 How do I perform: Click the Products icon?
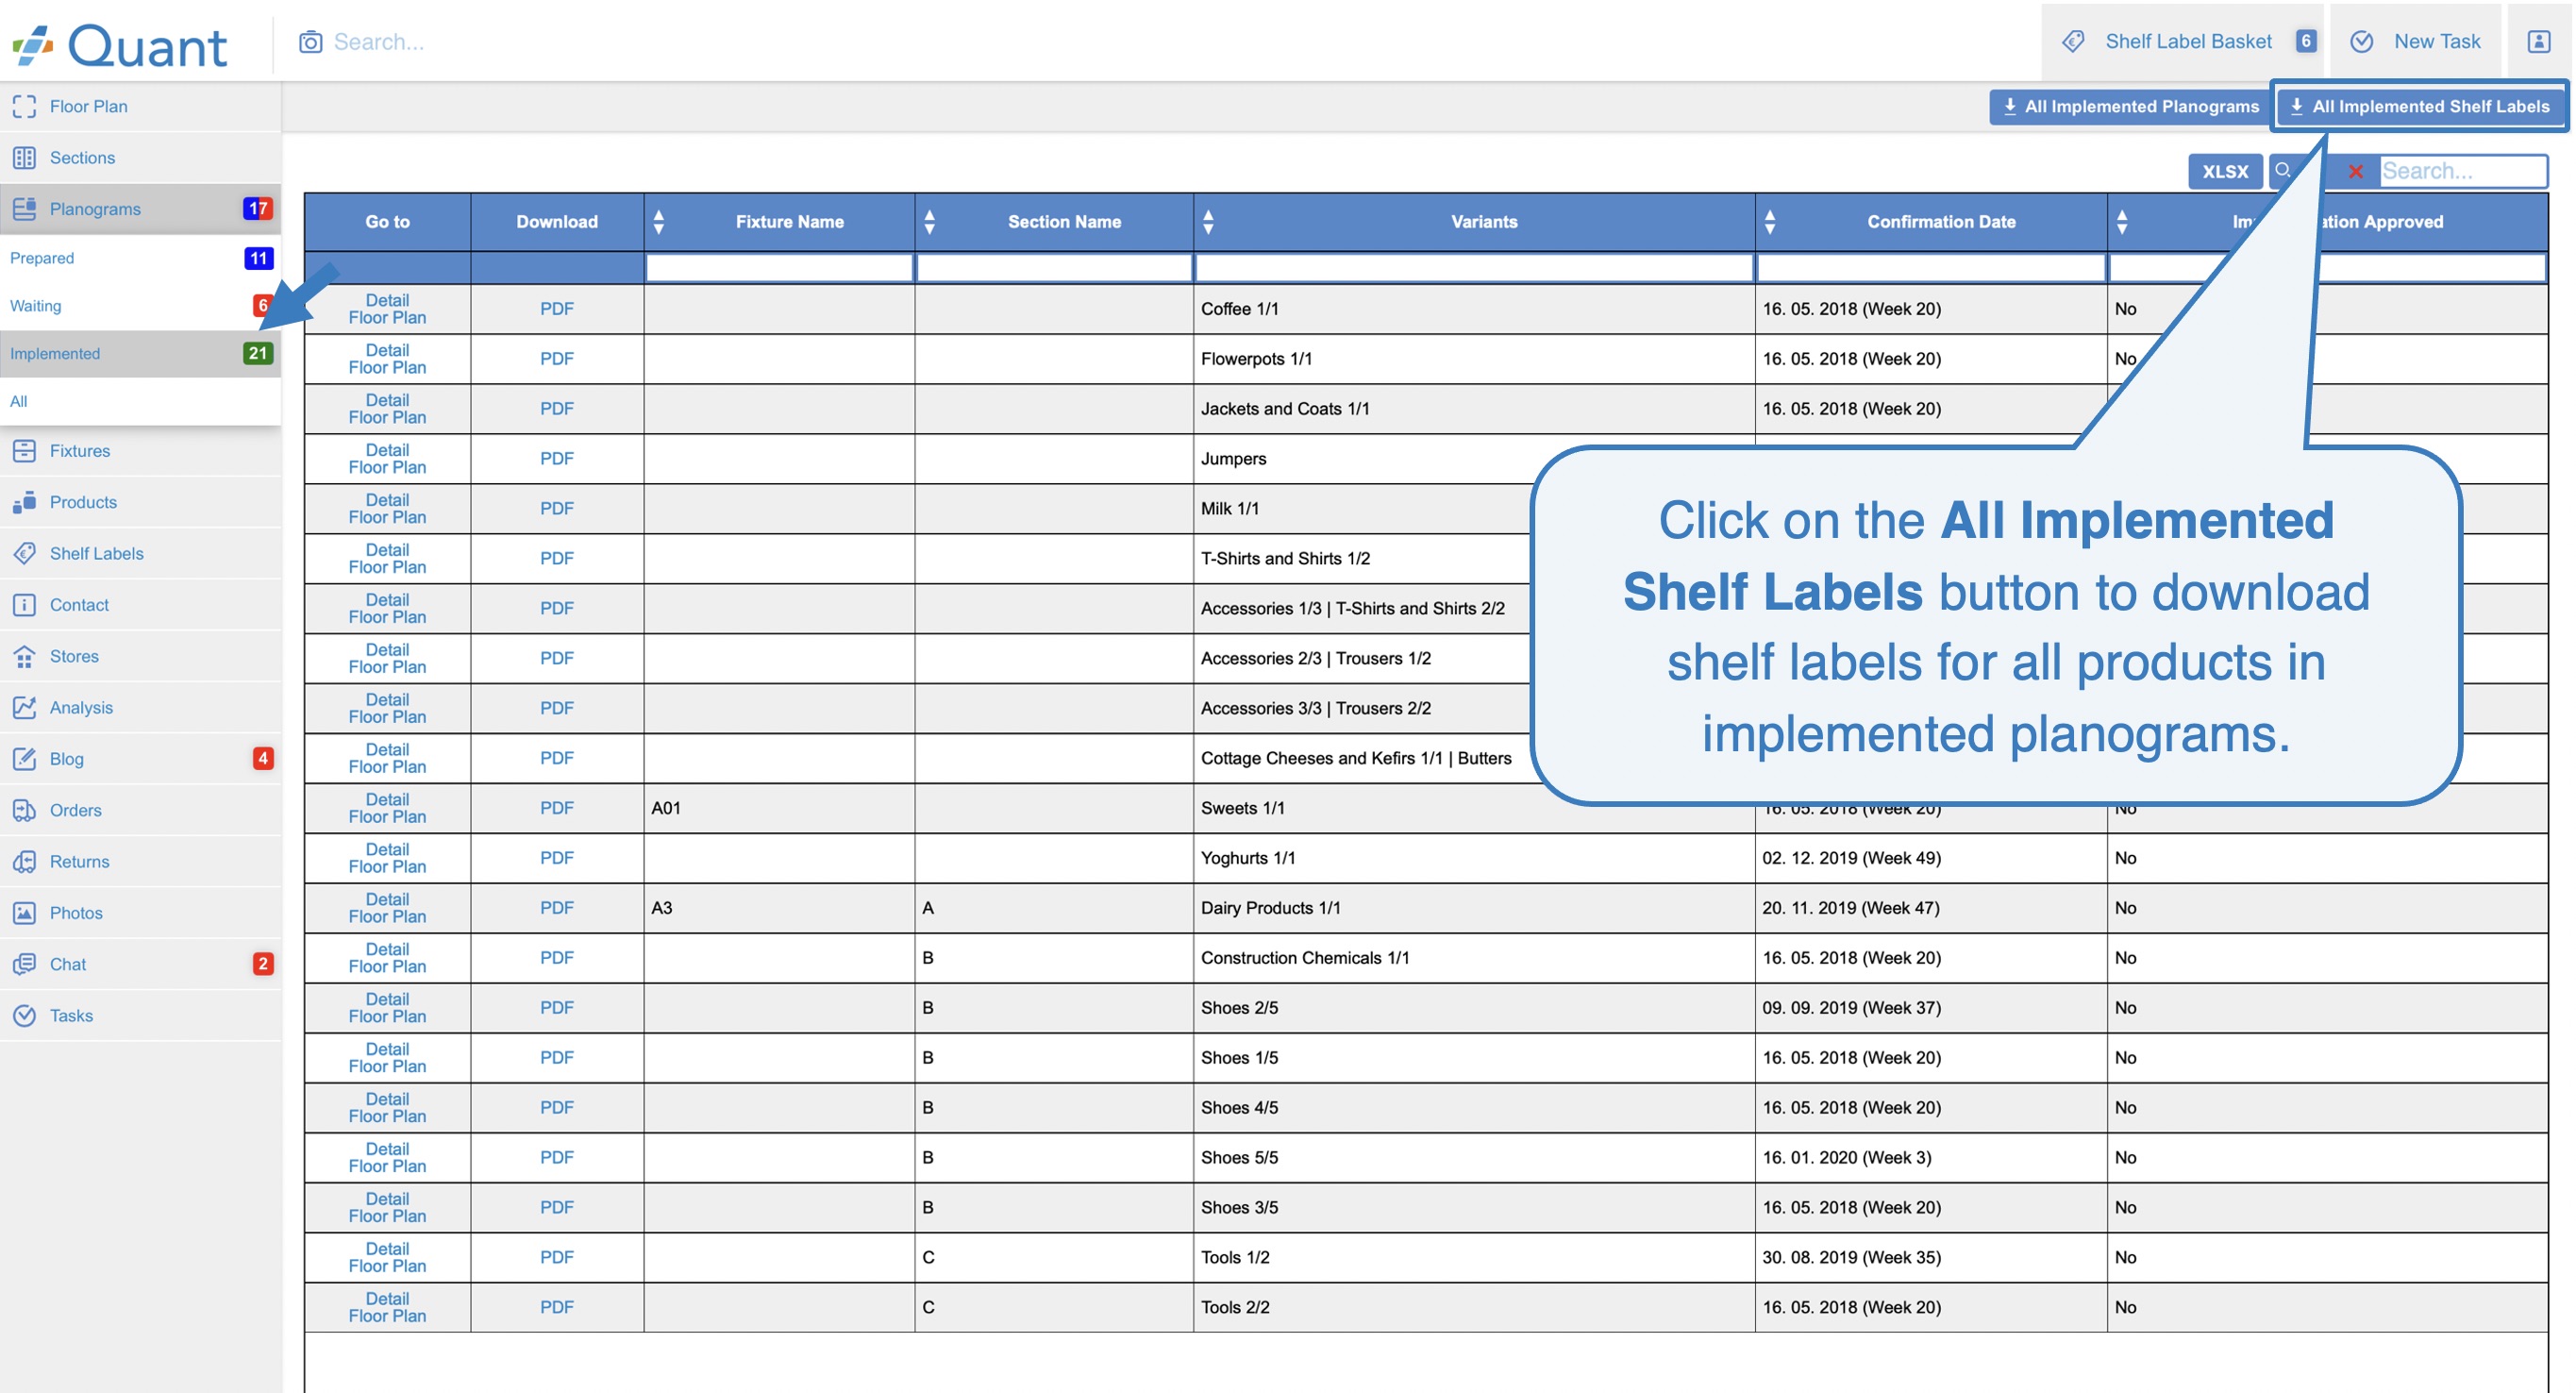(25, 501)
